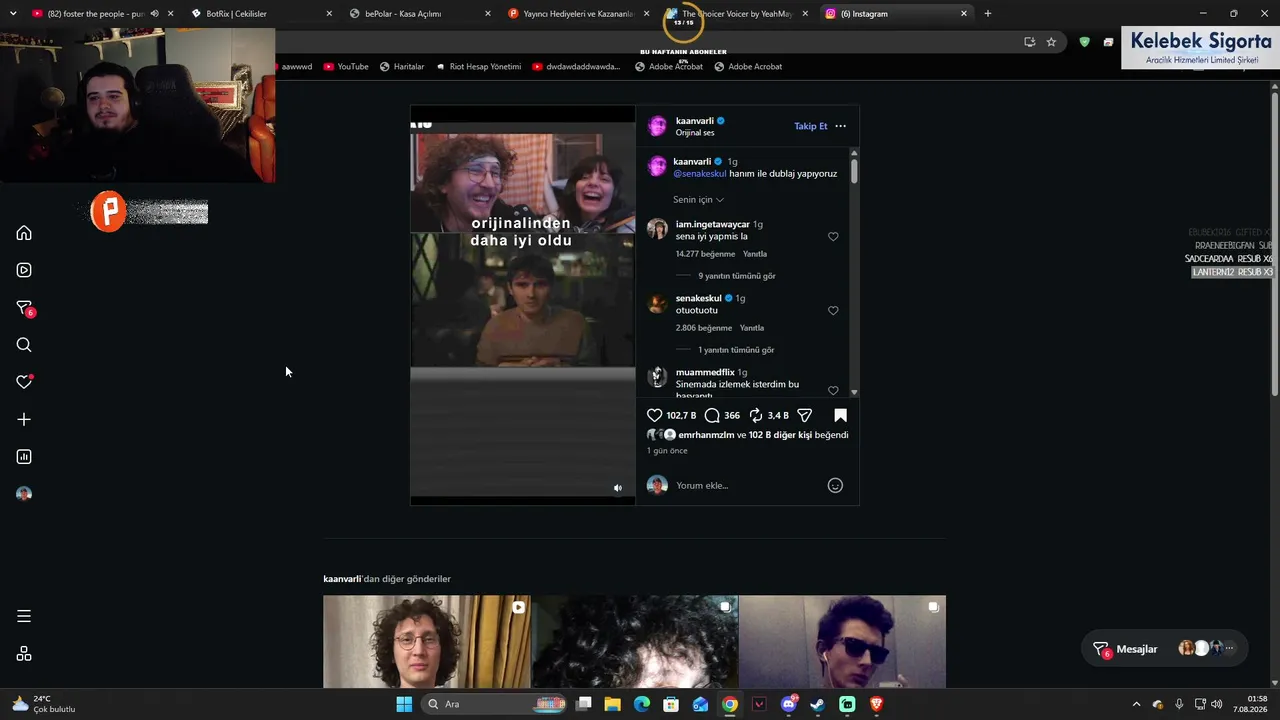Viewport: 1280px width, 720px height.
Task: Repost the reel using the repost icon
Action: coord(756,415)
